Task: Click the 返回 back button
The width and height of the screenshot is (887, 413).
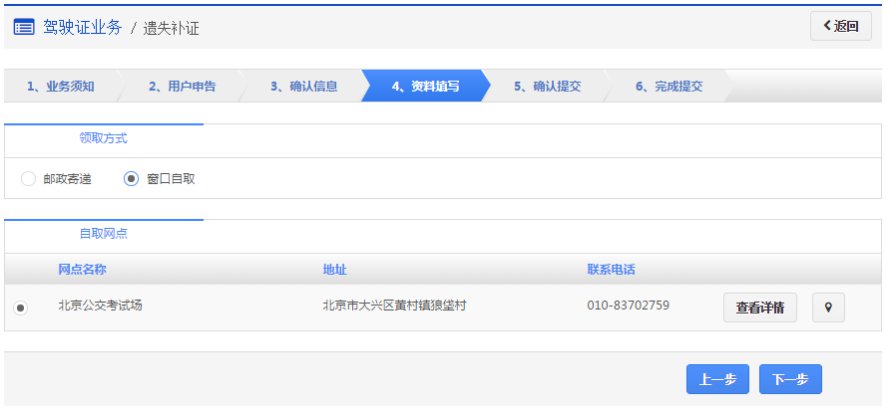Action: click(840, 27)
